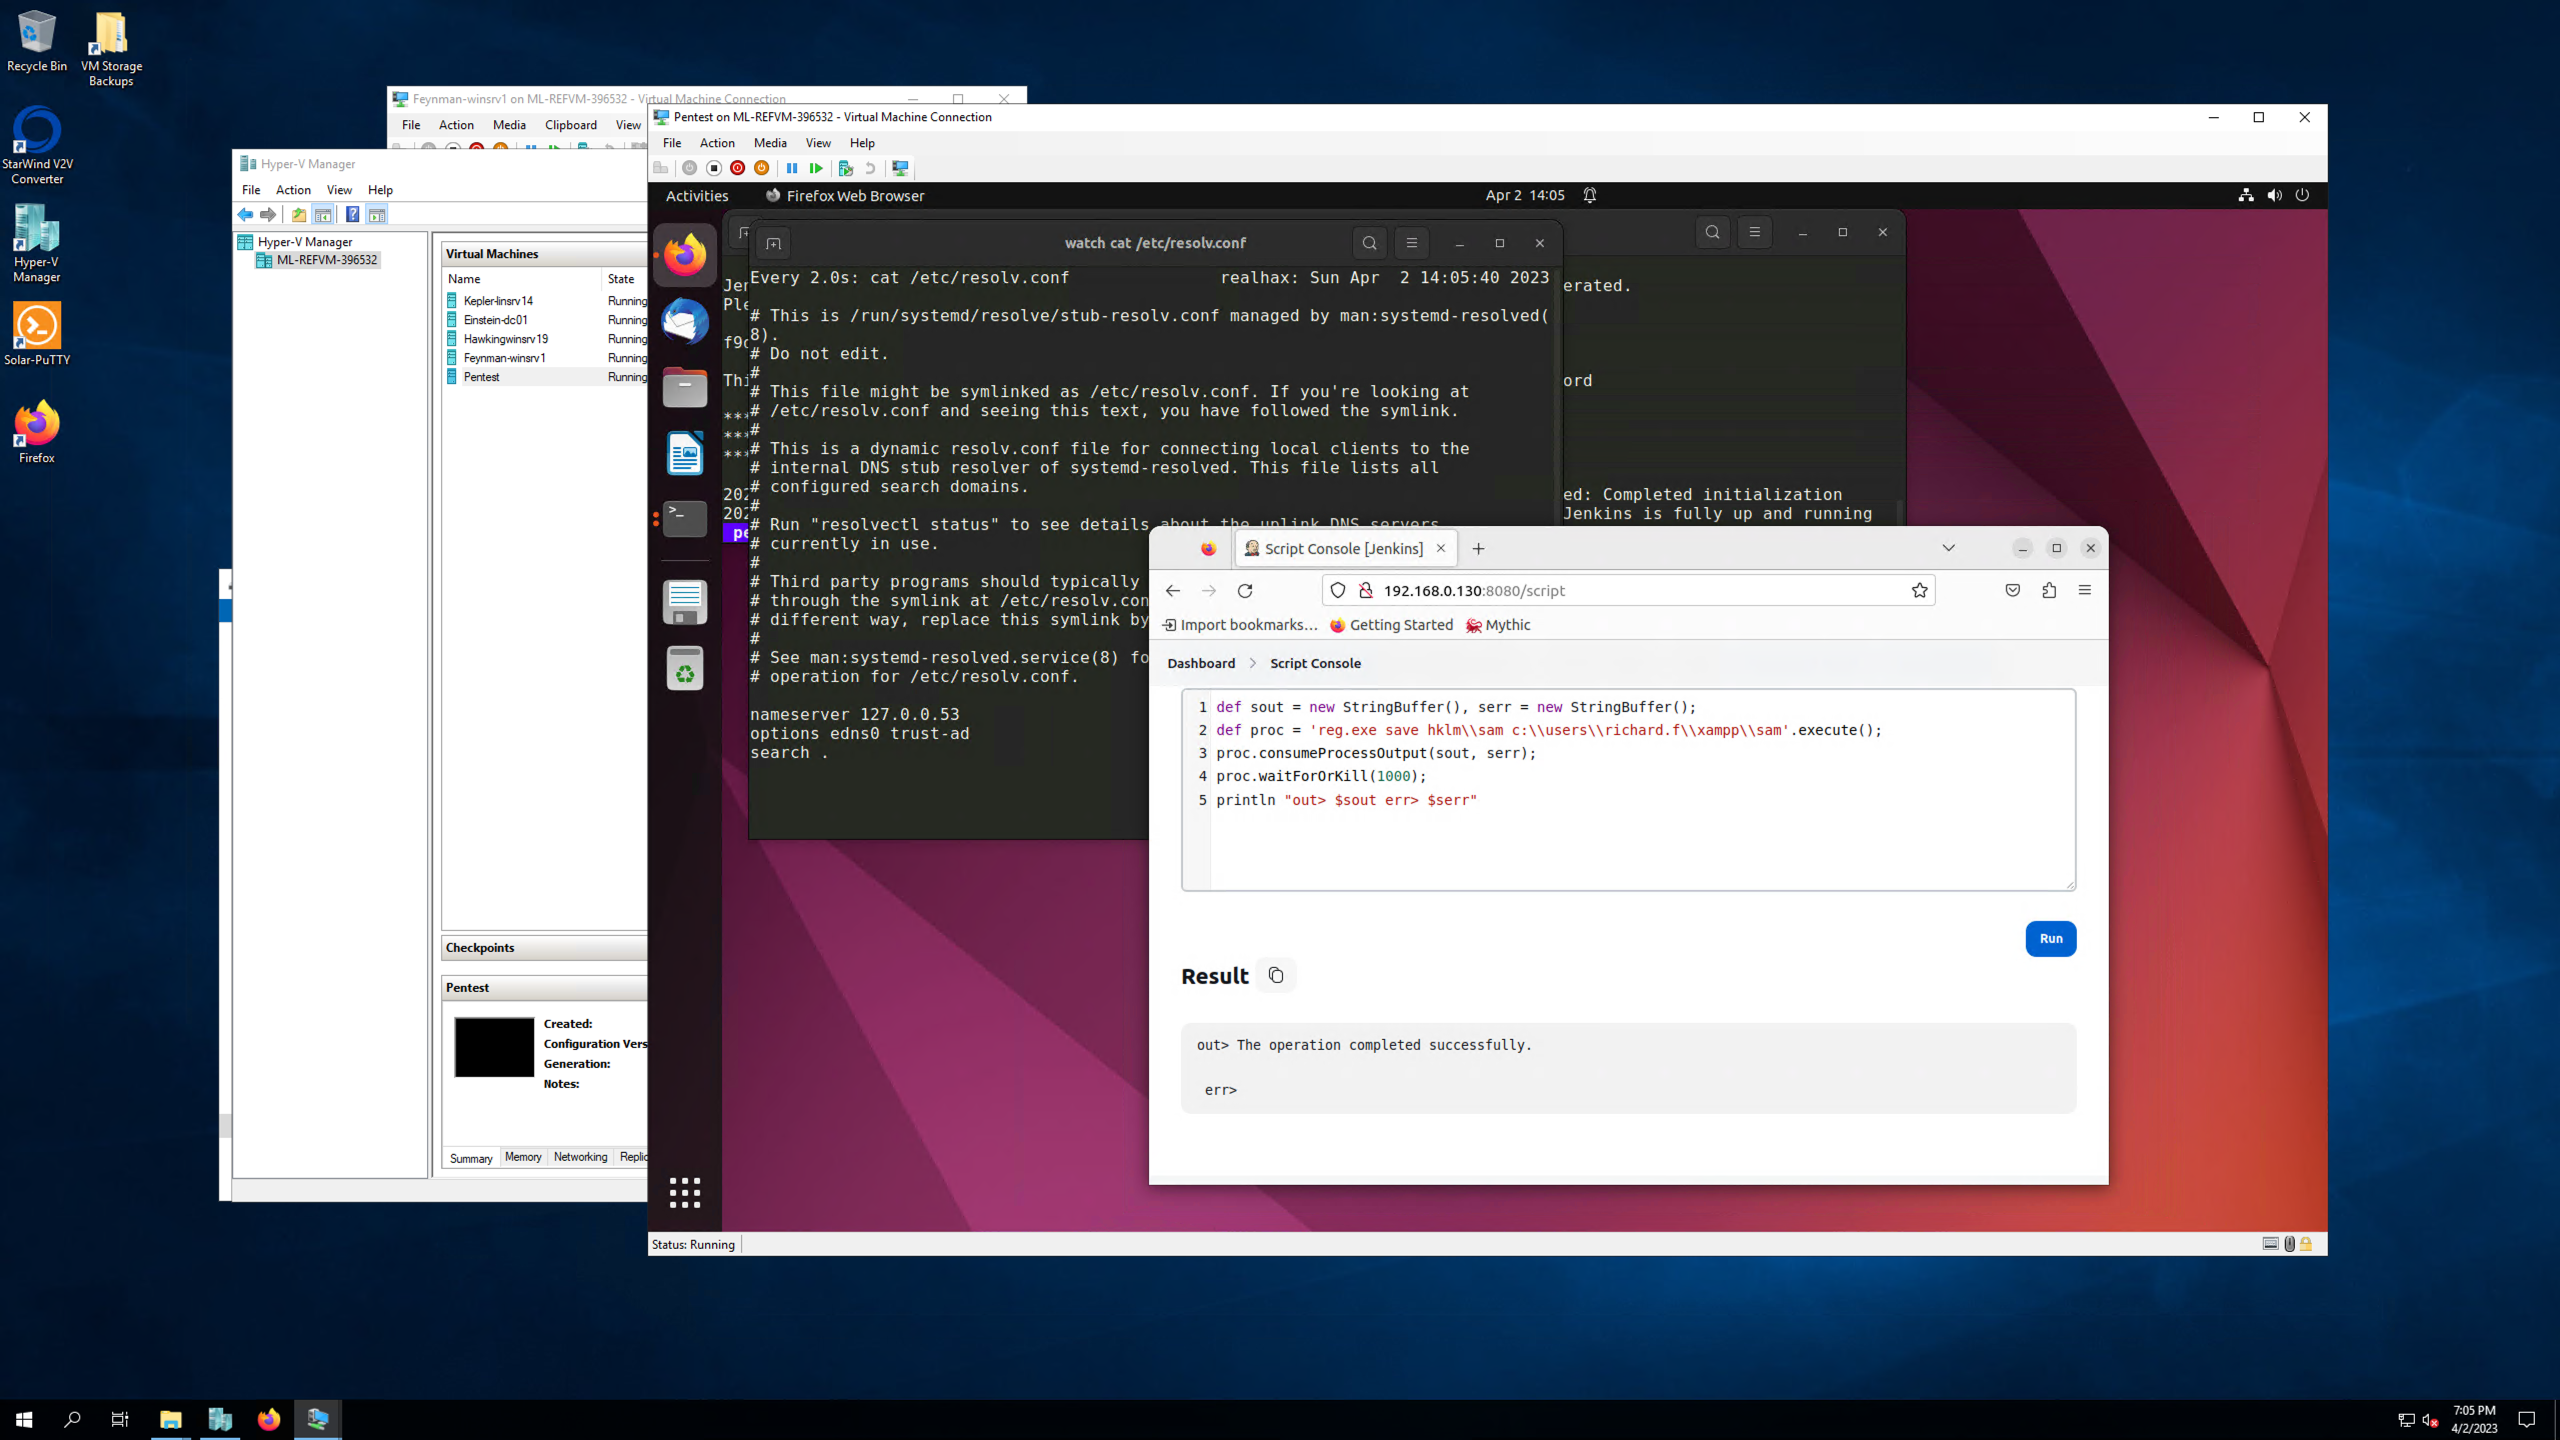Open Firefox application menu
Screen dimensions: 2560x1440
tap(2085, 591)
